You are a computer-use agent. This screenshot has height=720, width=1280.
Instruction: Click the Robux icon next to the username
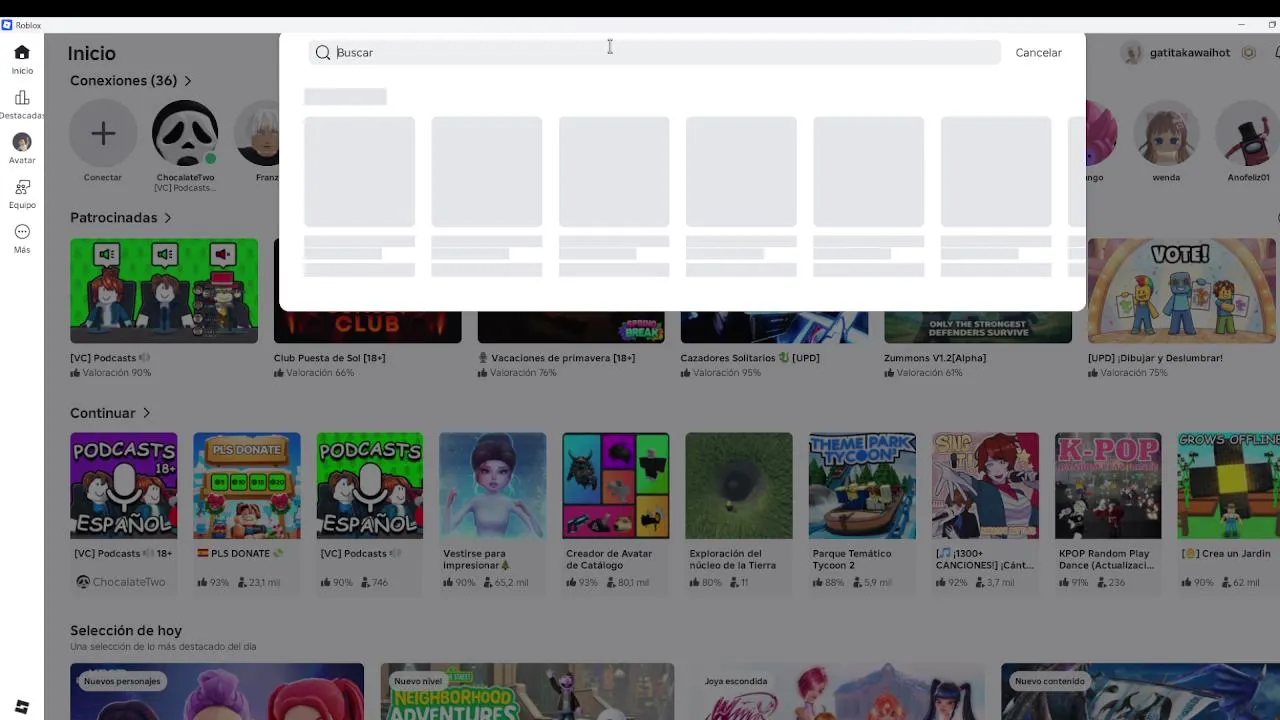[1248, 53]
